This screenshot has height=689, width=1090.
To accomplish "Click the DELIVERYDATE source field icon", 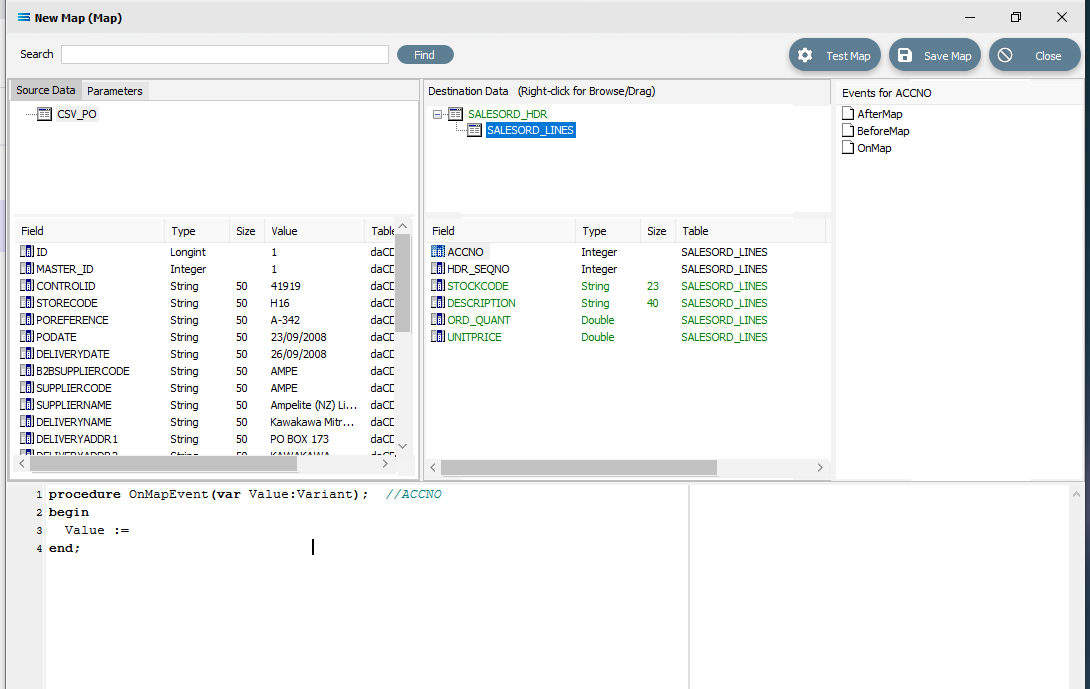I will (x=26, y=354).
